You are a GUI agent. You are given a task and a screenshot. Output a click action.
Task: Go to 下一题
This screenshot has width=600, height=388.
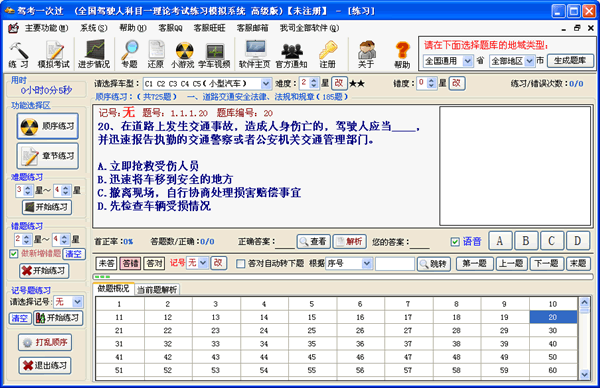click(x=546, y=264)
